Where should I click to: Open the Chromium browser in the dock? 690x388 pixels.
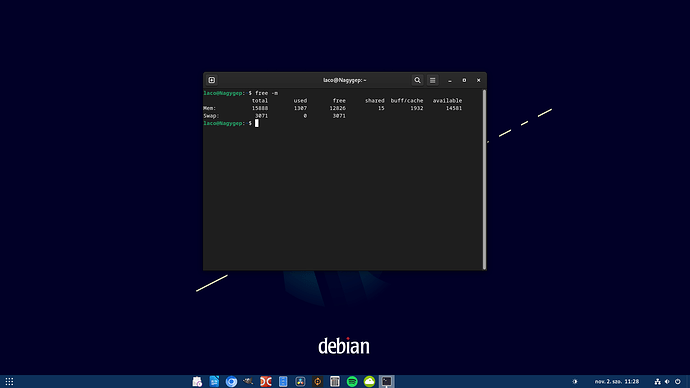(x=231, y=381)
